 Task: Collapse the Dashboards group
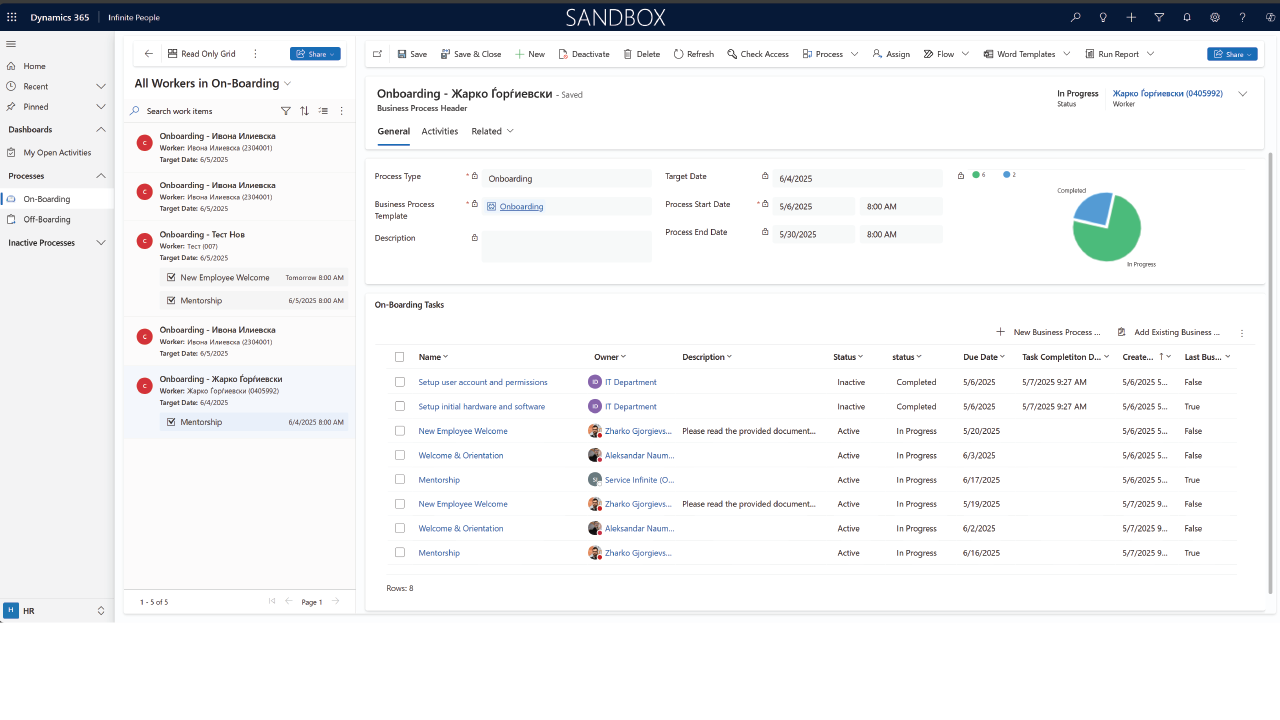(x=101, y=129)
